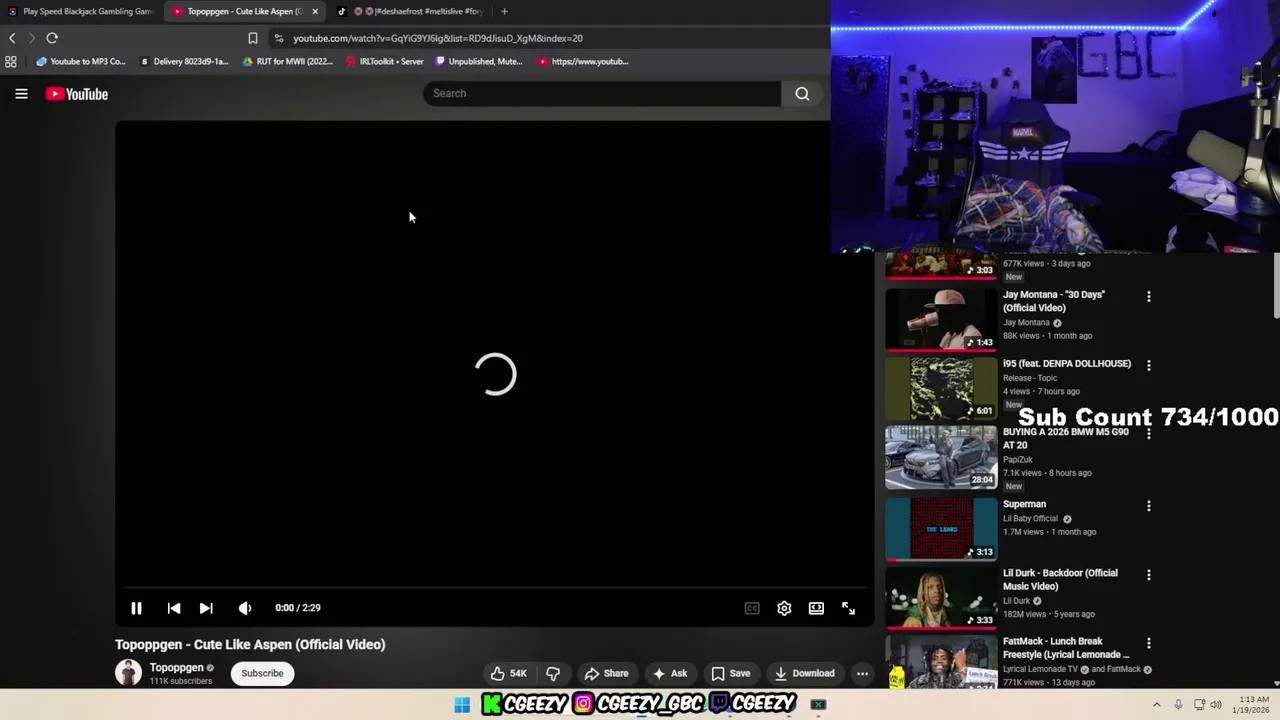
Task: Skip to the previous video
Action: (x=174, y=608)
